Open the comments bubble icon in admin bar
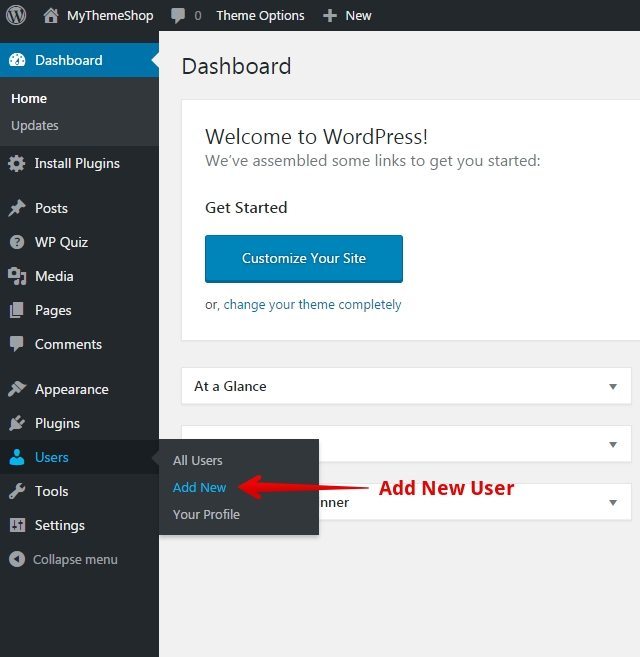The width and height of the screenshot is (640, 657). (178, 16)
